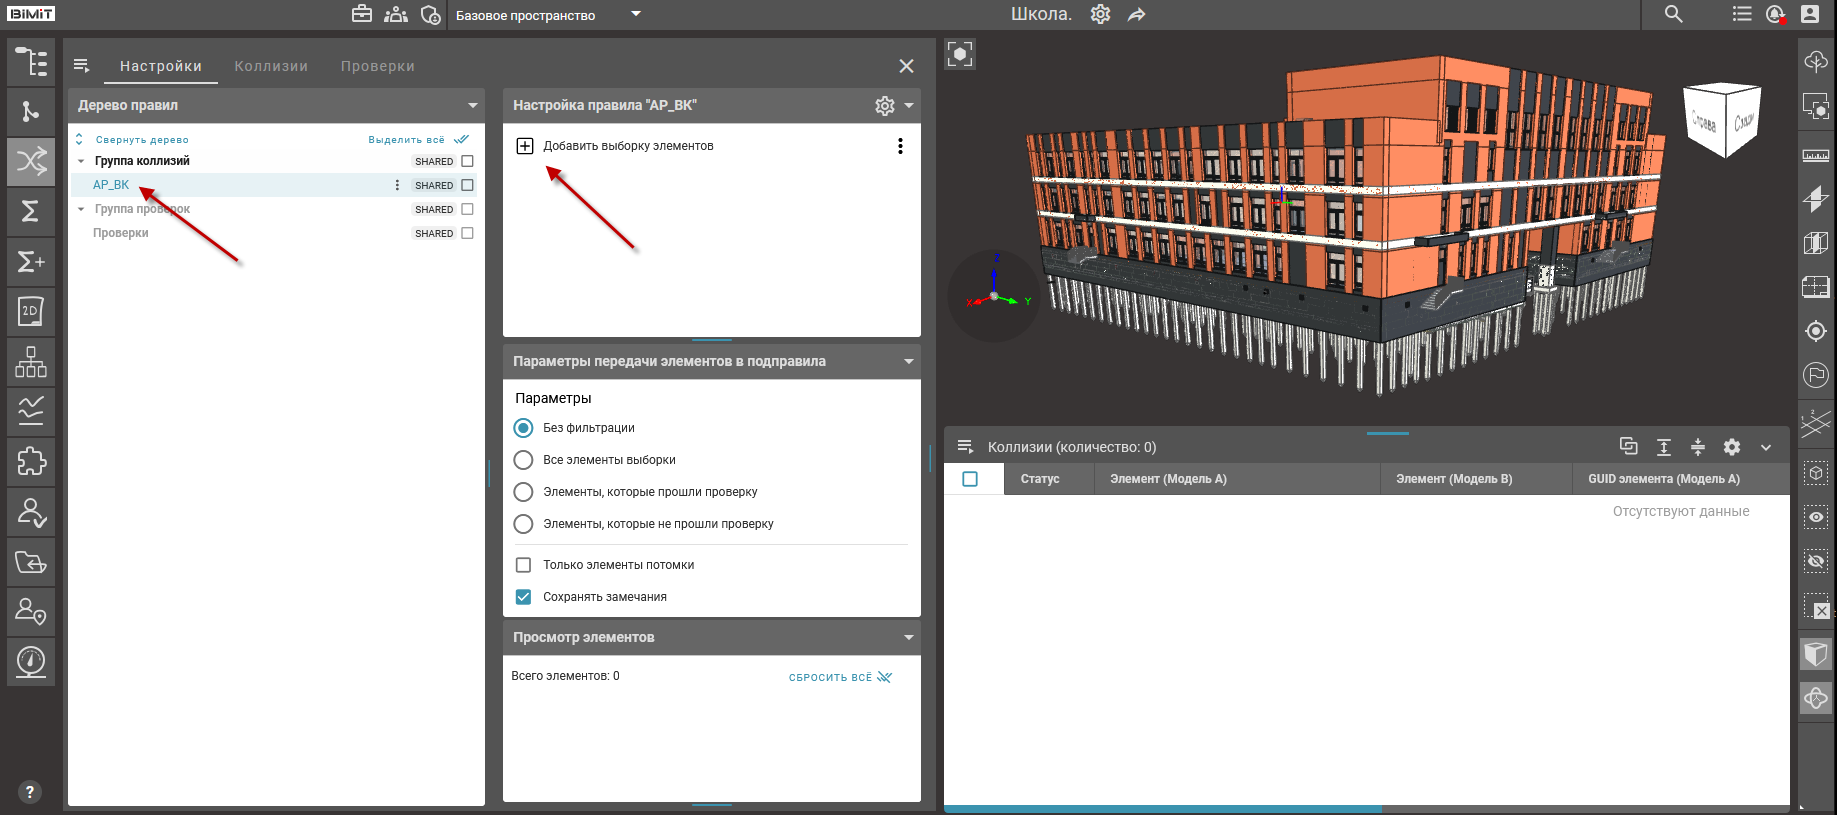Click the 2D drawing sidebar icon
1837x815 pixels.
(31, 311)
